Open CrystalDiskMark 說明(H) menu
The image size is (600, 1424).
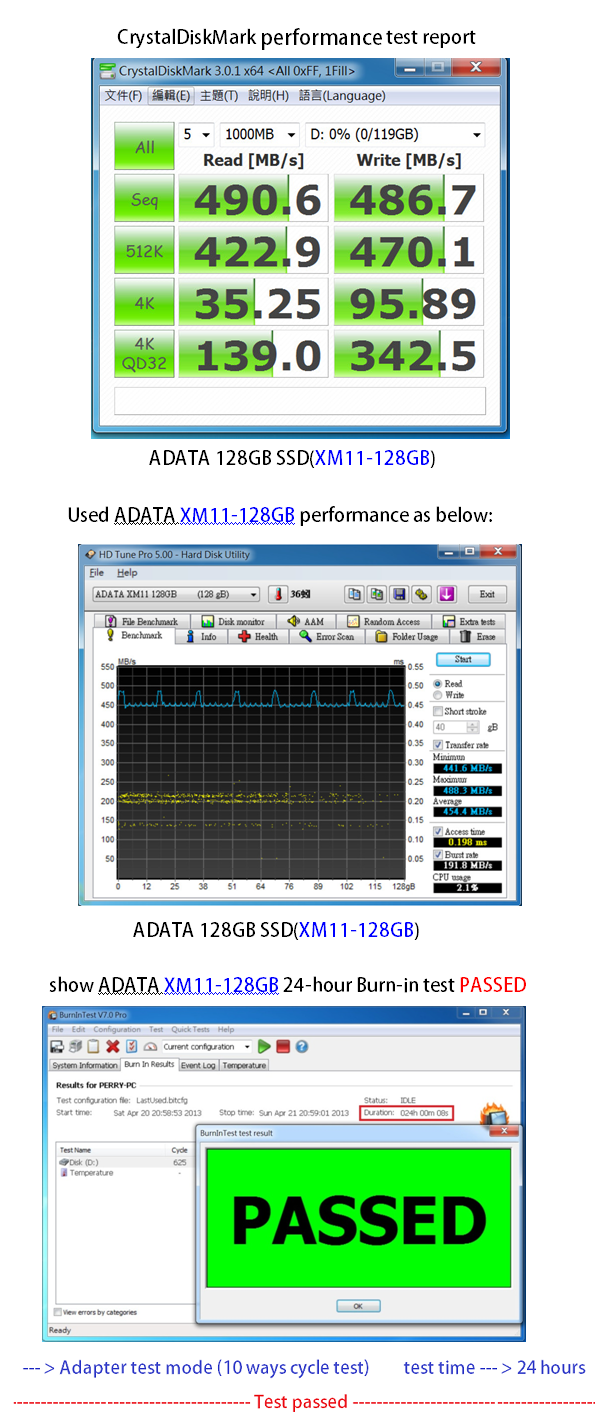click(x=268, y=96)
